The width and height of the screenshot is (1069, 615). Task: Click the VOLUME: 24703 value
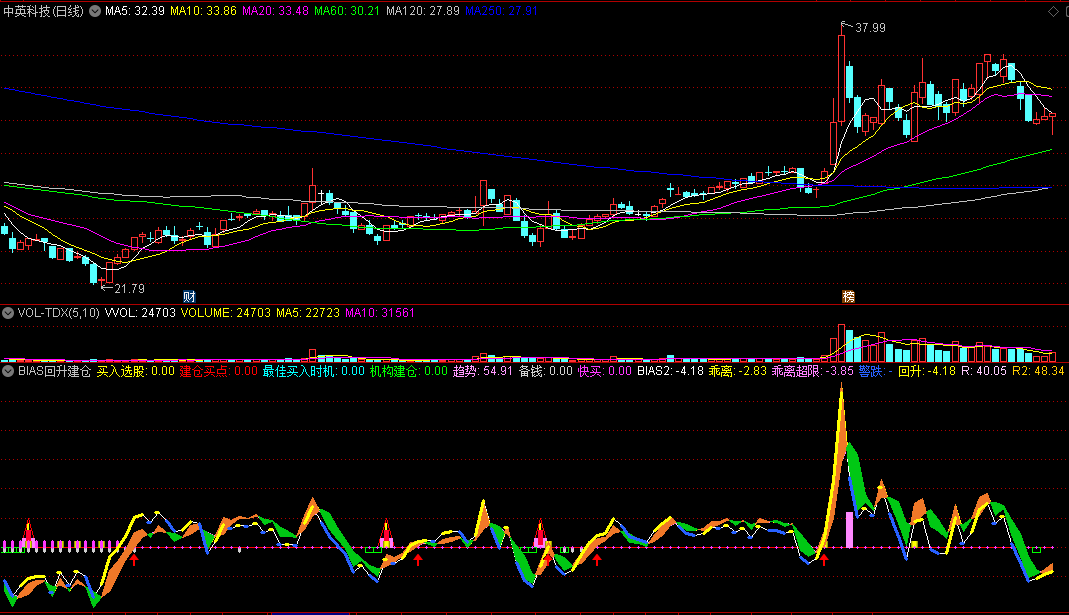click(226, 313)
